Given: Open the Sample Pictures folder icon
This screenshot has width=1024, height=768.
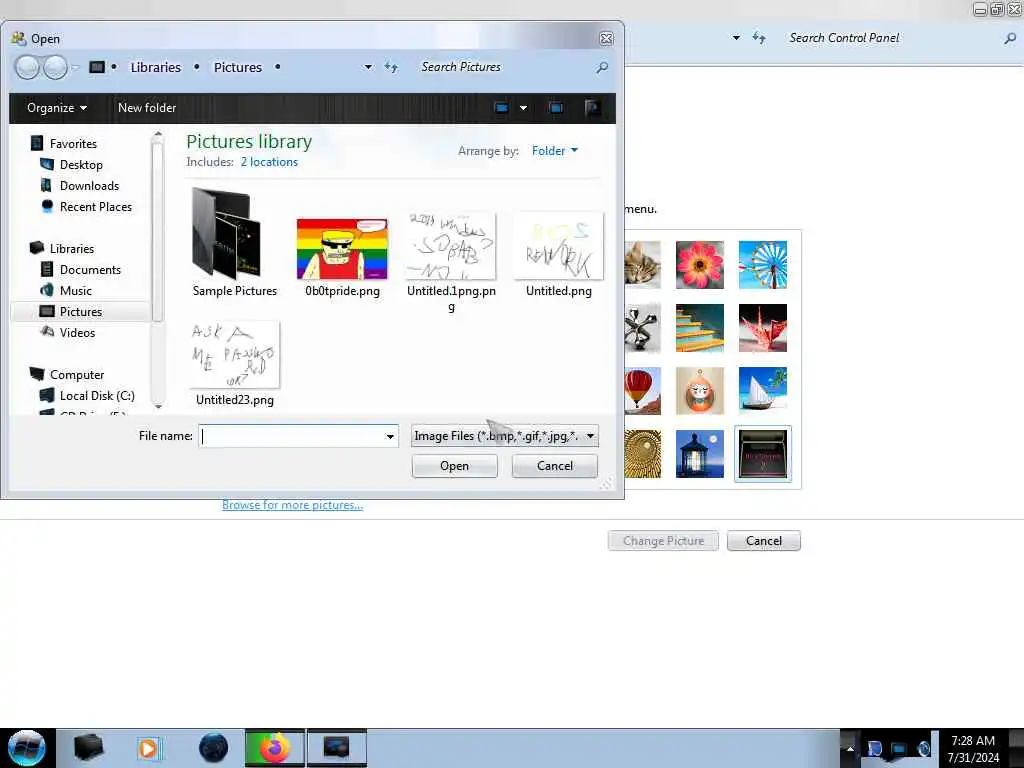Looking at the screenshot, I should 227,233.
